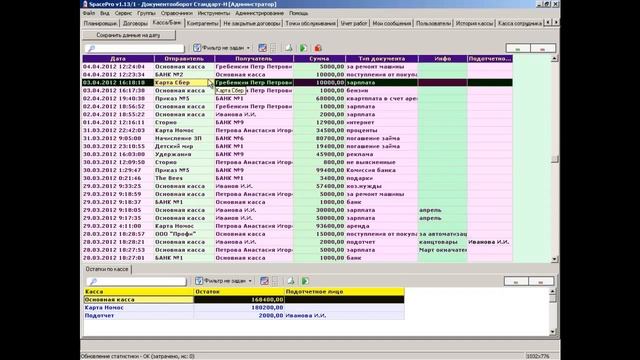The image size is (640, 360).
Task: Click the right small button right of lower toolbar
Action: (541, 281)
